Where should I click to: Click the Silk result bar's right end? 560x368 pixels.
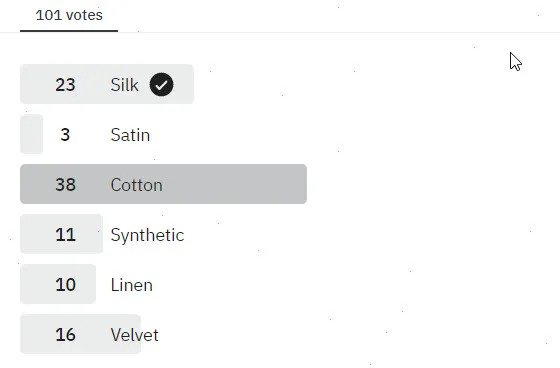(184, 84)
